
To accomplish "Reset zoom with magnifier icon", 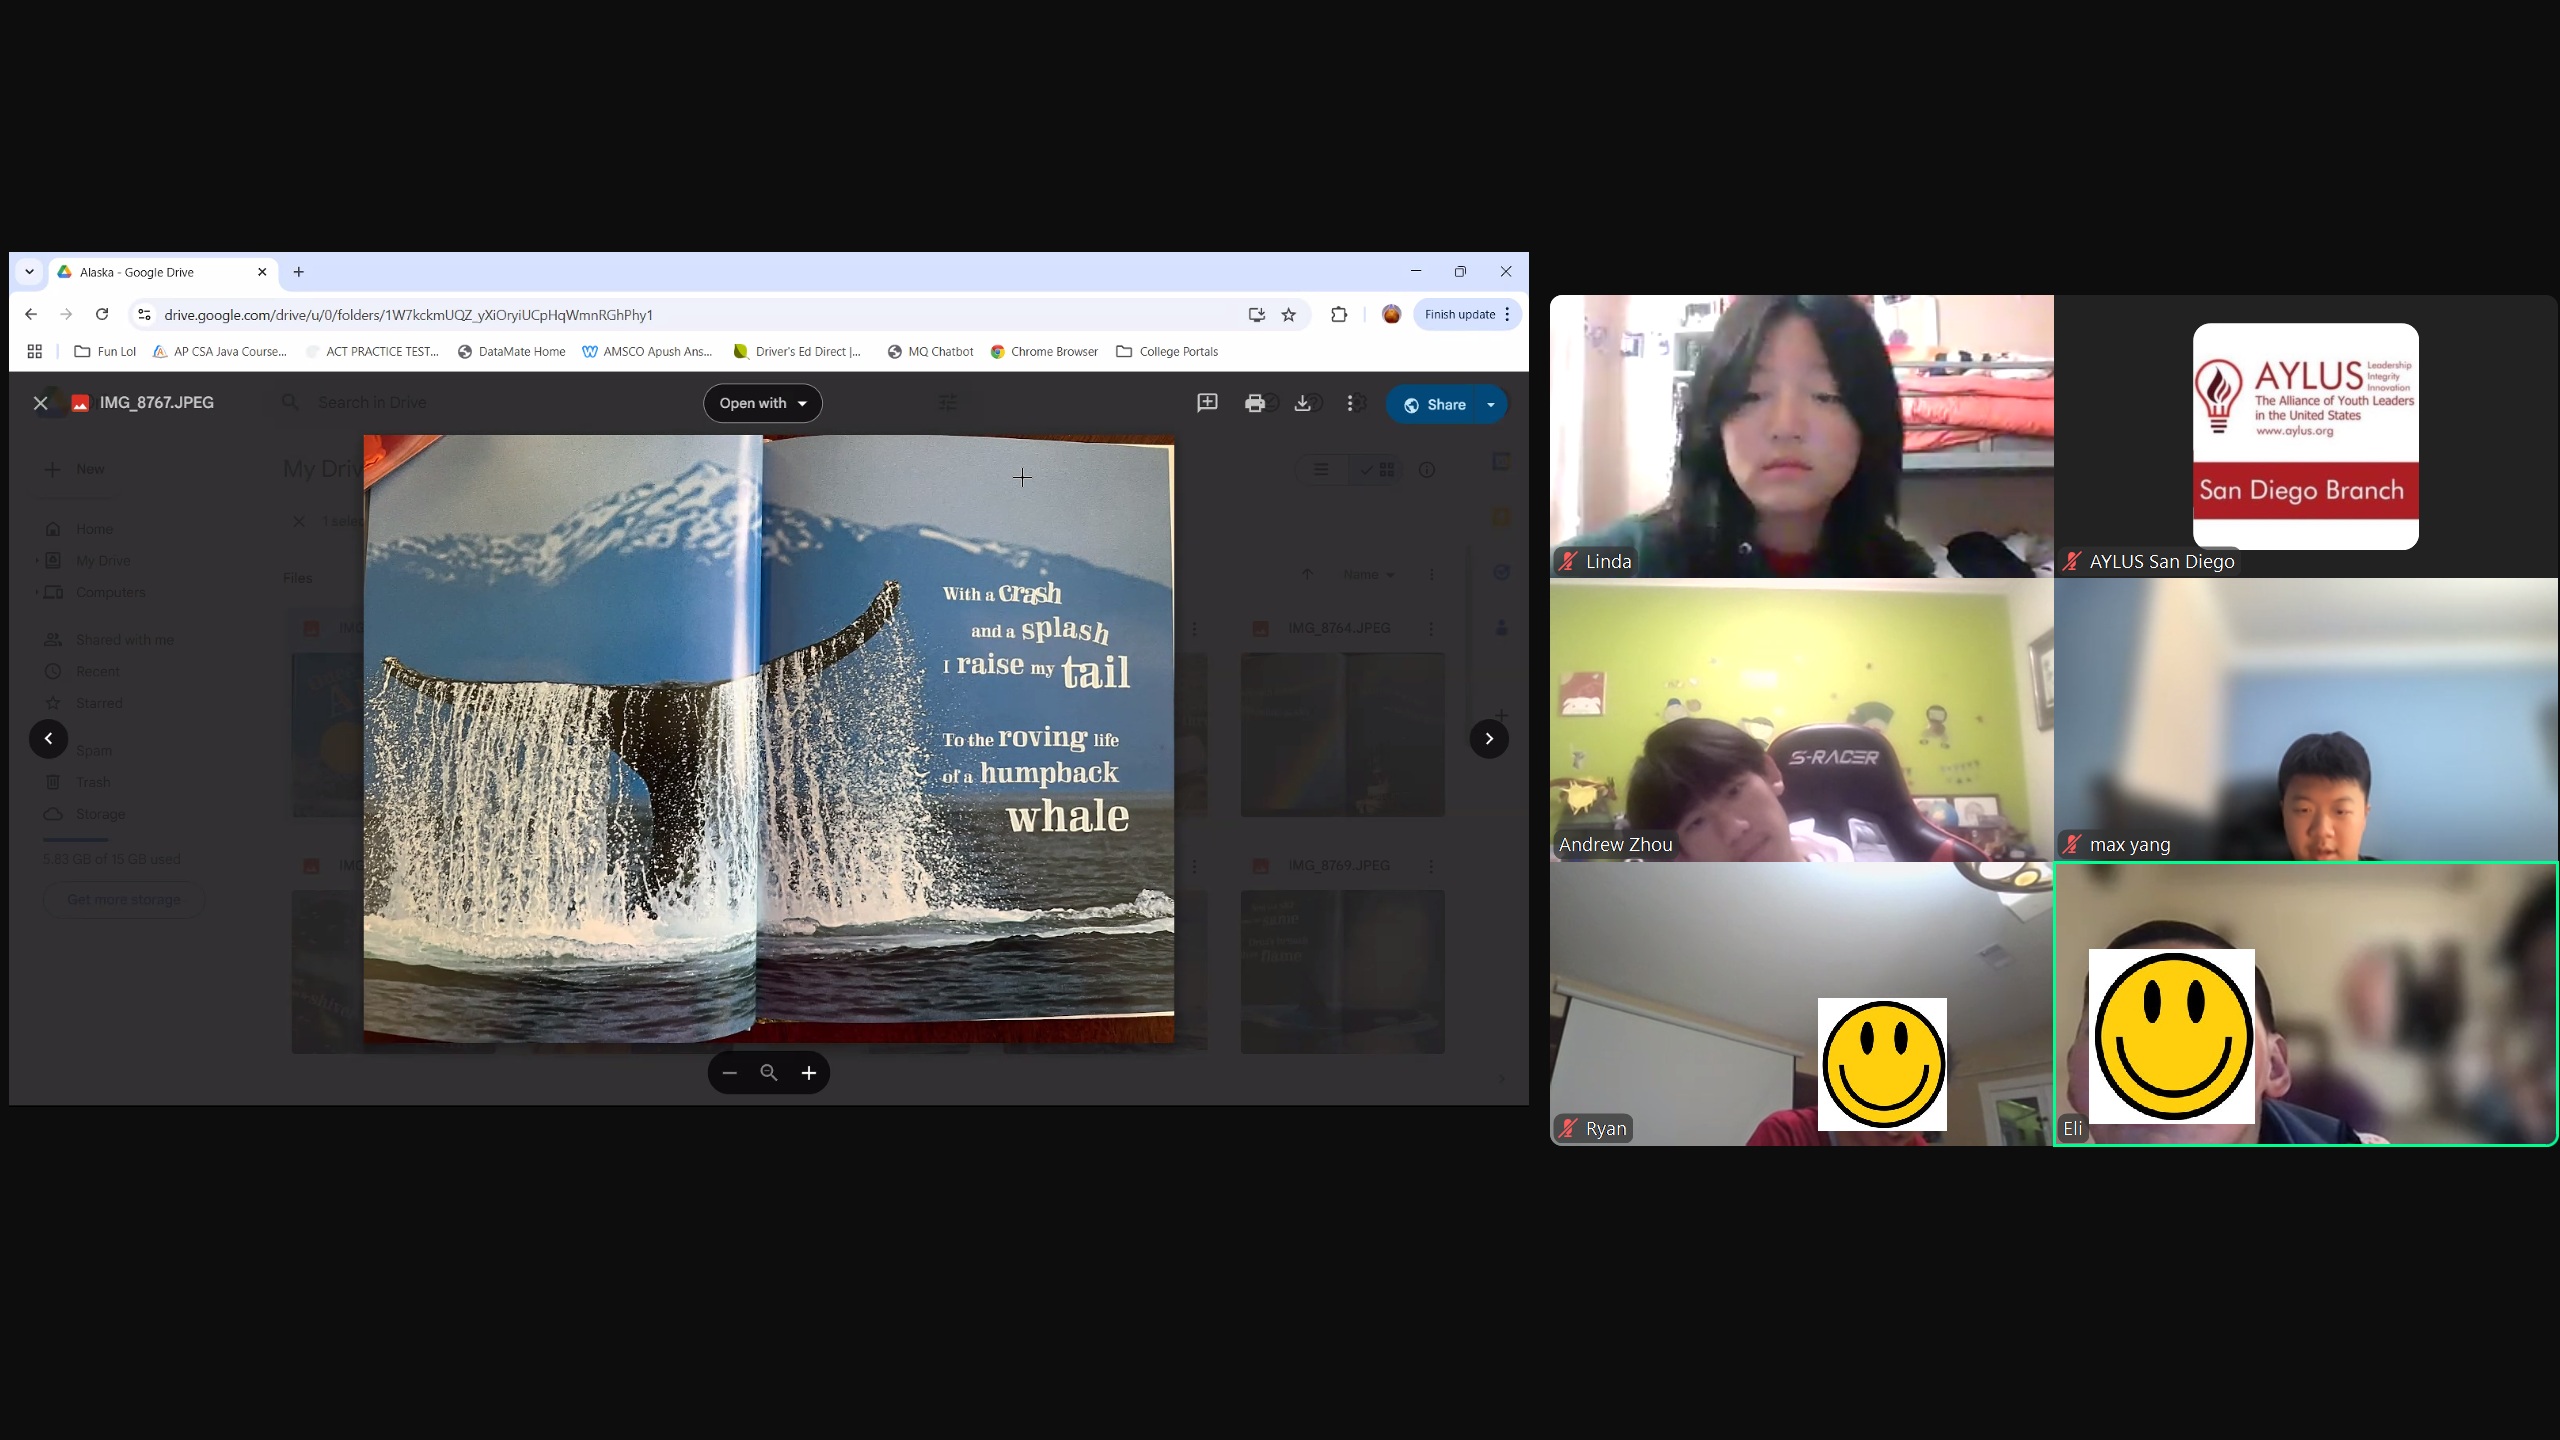I will click(769, 1073).
